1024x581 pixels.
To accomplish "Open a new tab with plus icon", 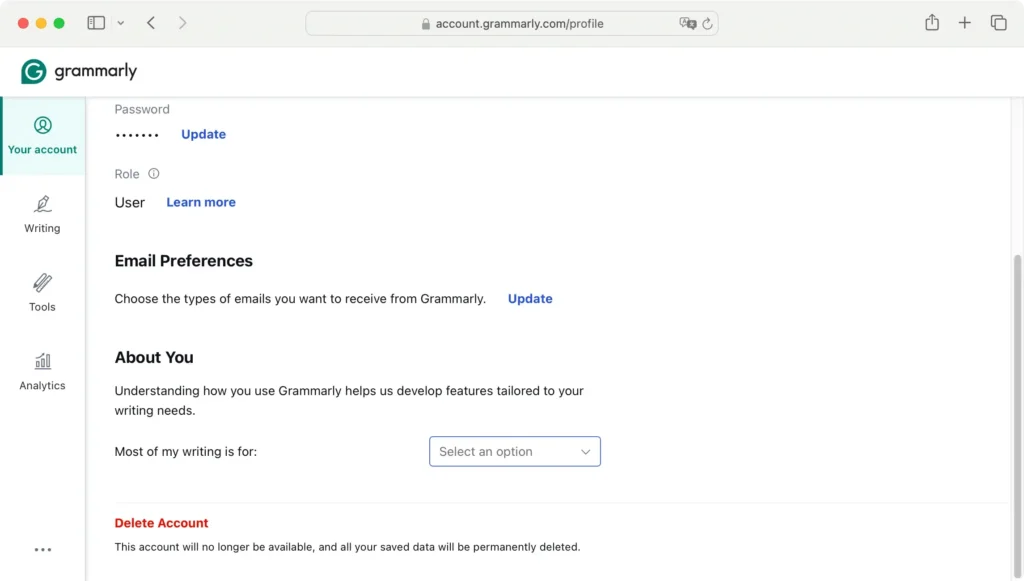I will (964, 23).
